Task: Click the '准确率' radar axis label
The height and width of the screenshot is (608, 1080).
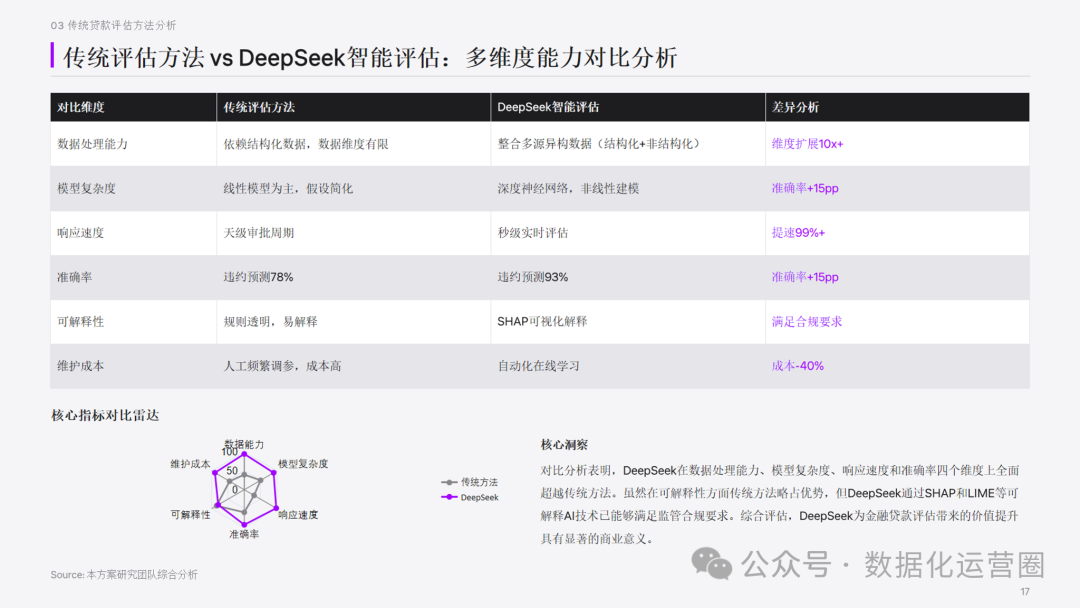Action: coord(244,534)
